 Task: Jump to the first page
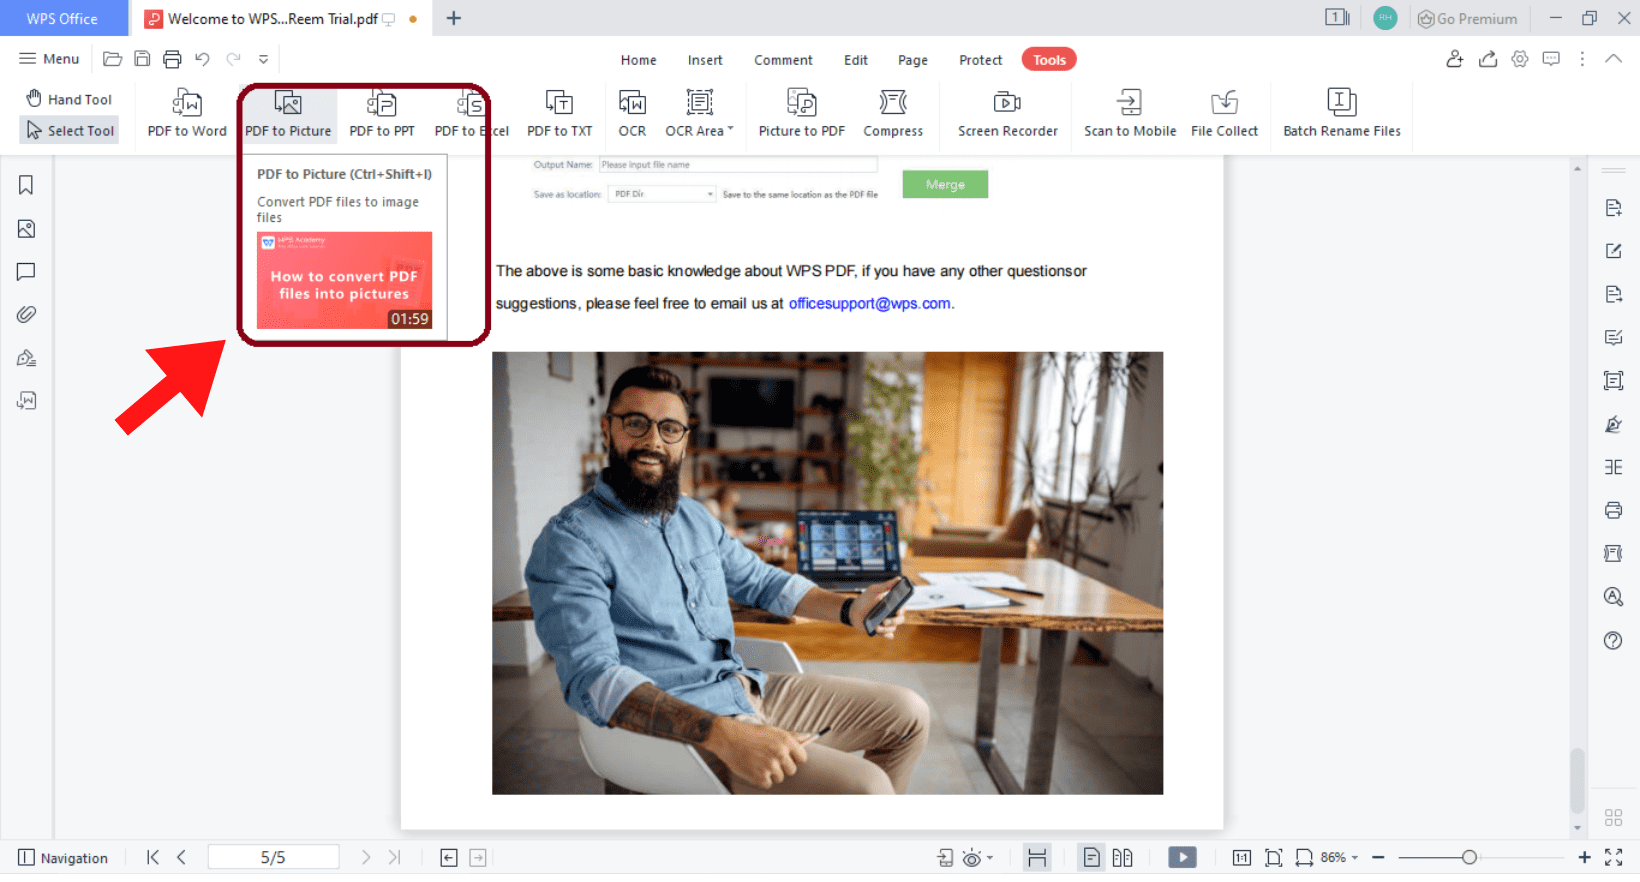pyautogui.click(x=152, y=857)
